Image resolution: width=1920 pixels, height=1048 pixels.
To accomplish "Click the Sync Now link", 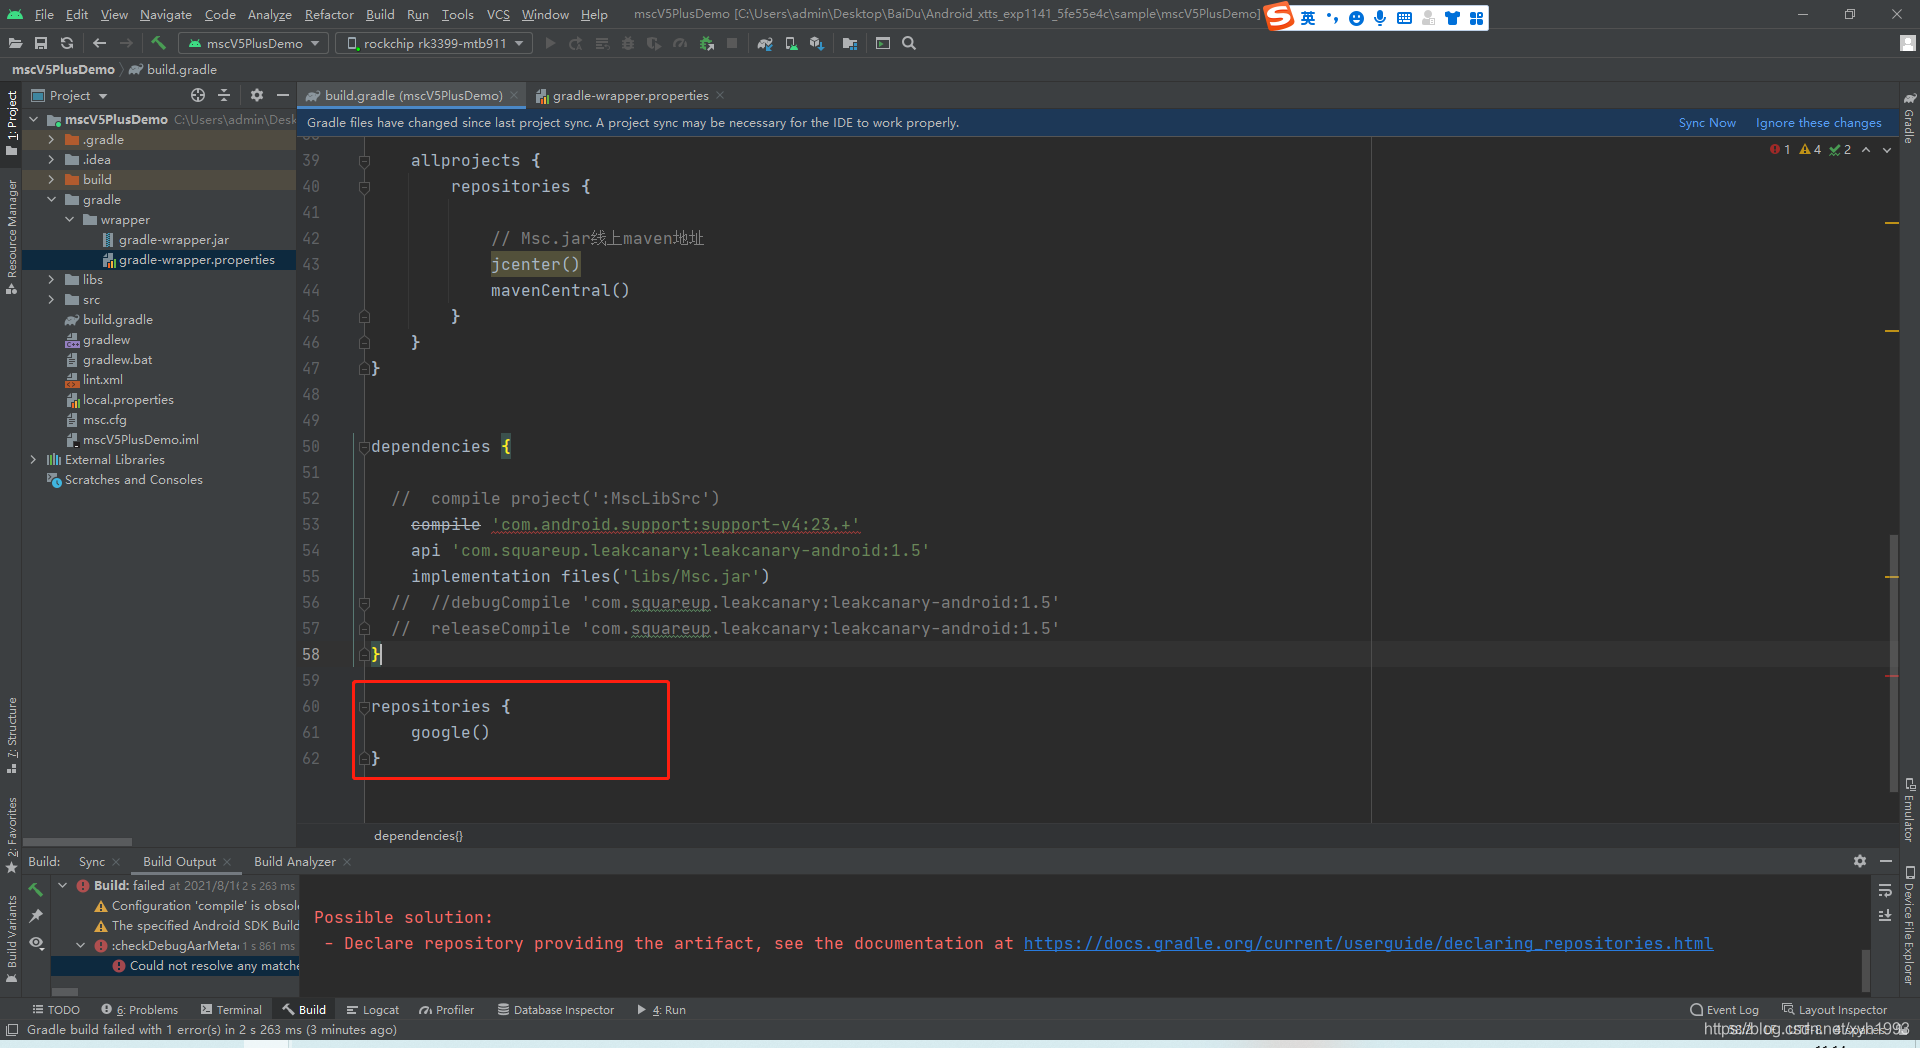I will (x=1706, y=122).
